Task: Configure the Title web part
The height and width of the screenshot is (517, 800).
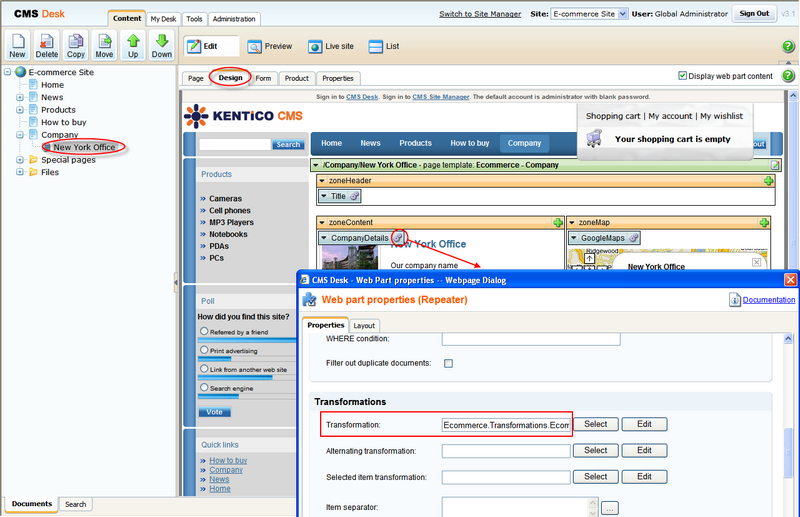Action: coord(355,196)
